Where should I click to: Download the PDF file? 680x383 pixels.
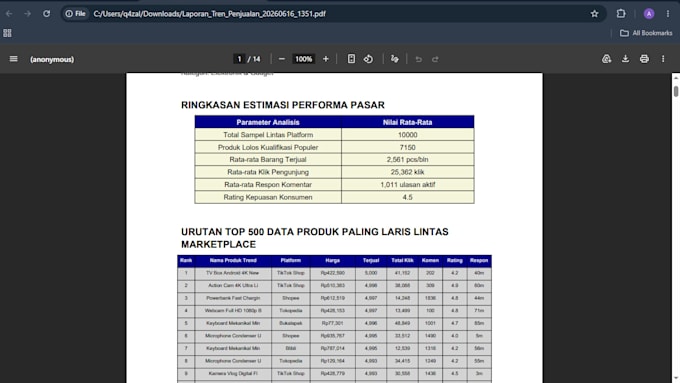pos(625,59)
